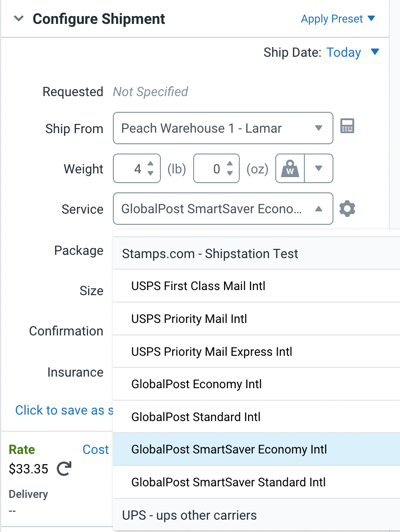This screenshot has height=532, width=400.
Task: Open service settings gear icon
Action: click(x=347, y=209)
